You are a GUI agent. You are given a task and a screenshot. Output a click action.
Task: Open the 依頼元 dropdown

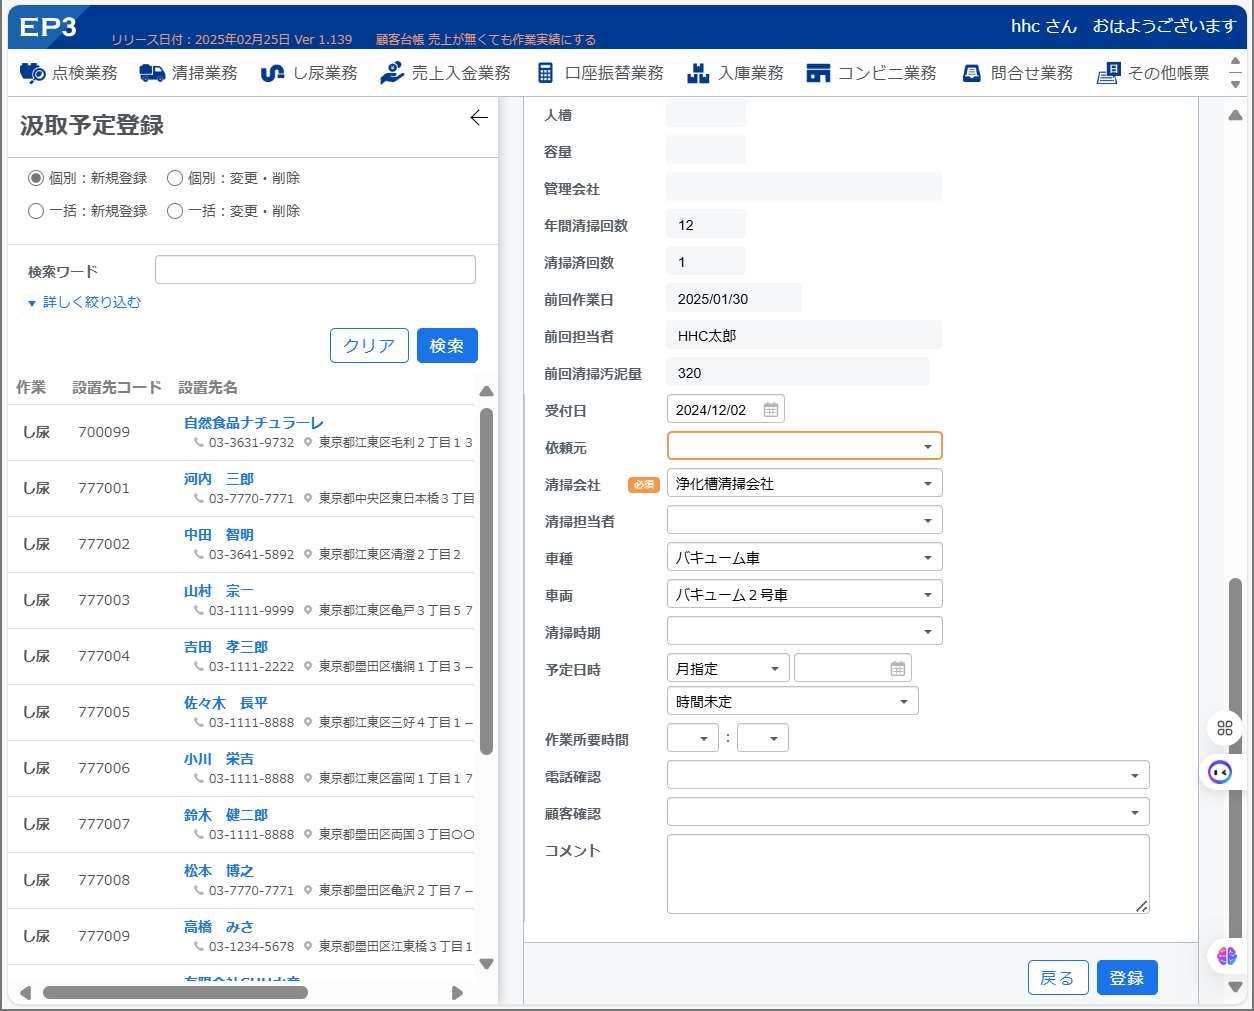[x=804, y=446]
